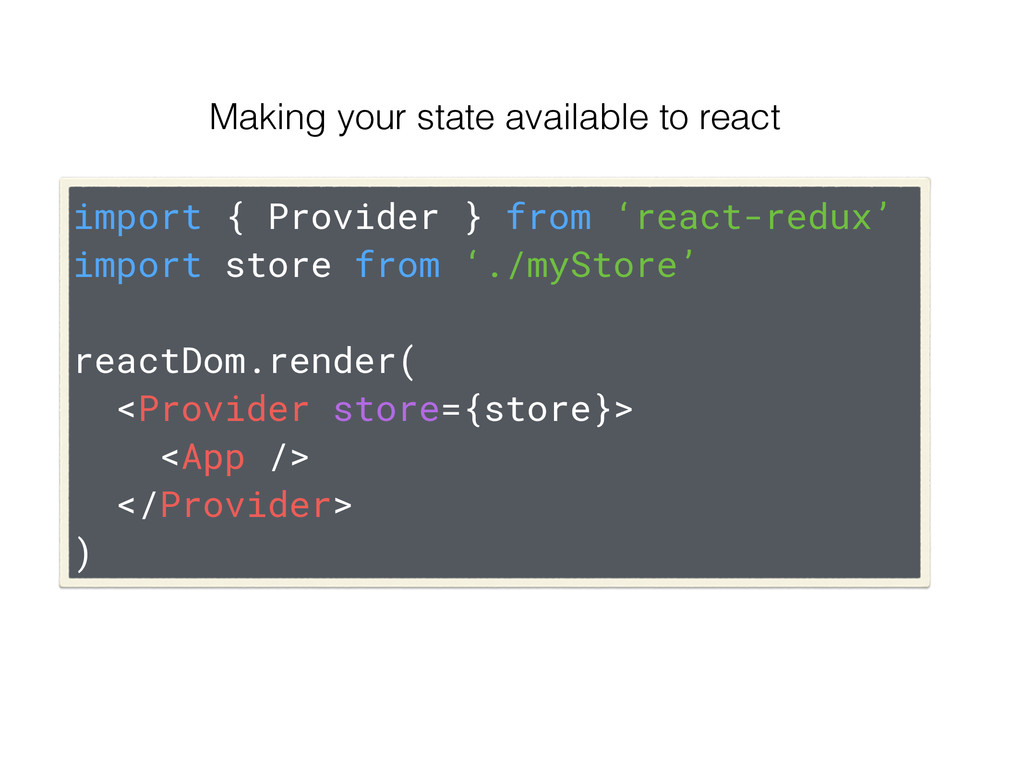This screenshot has height=768, width=1024.
Task: Click the word 'store' in second import
Action: (x=278, y=266)
